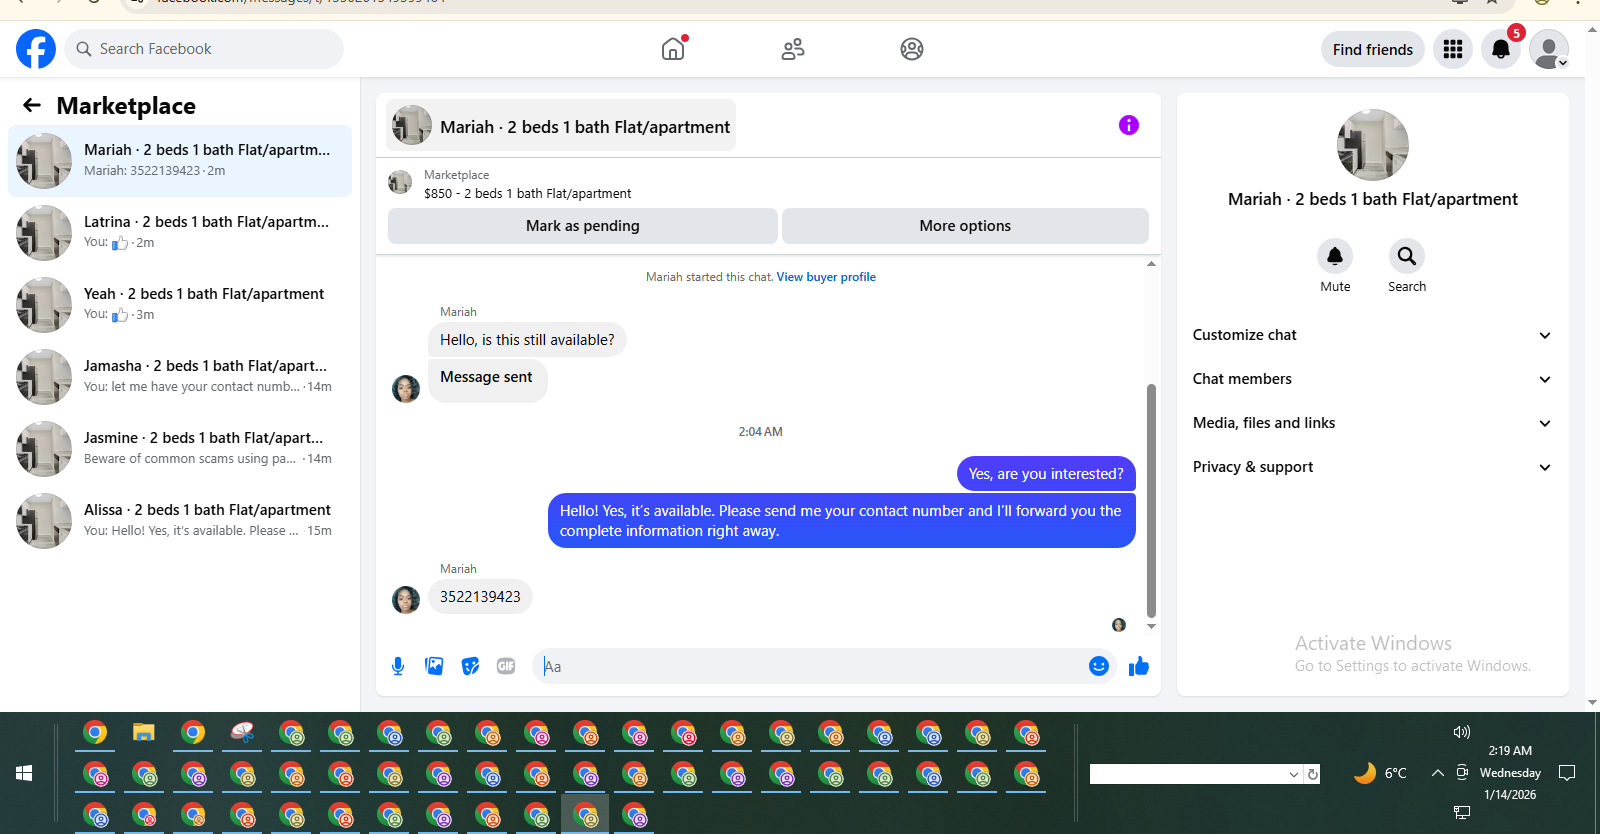Open Windows Start button
This screenshot has width=1600, height=834.
pos(24,773)
